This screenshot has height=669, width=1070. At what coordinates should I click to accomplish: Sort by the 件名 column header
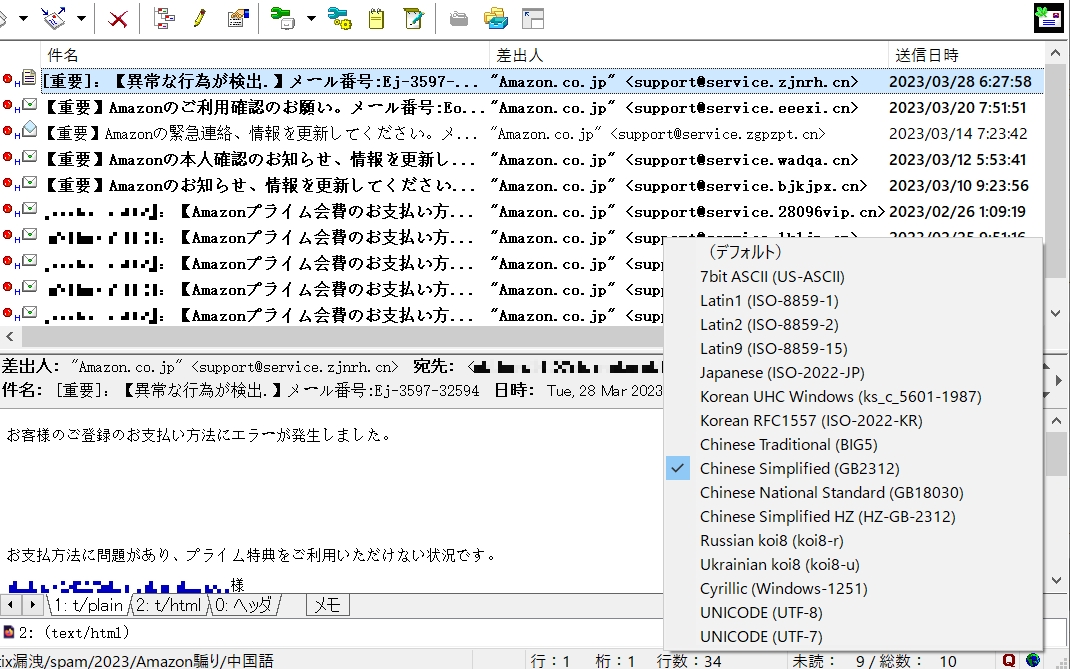coord(265,55)
